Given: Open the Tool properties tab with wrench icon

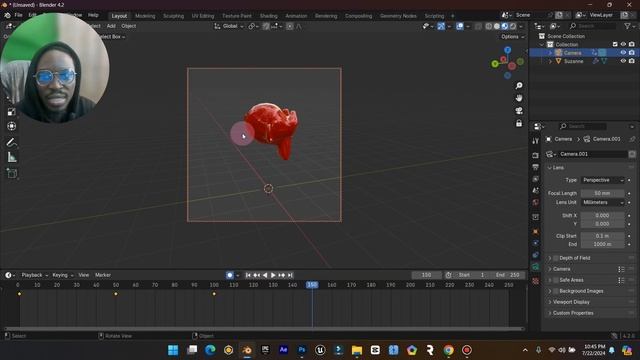Looking at the screenshot, I should 536,141.
